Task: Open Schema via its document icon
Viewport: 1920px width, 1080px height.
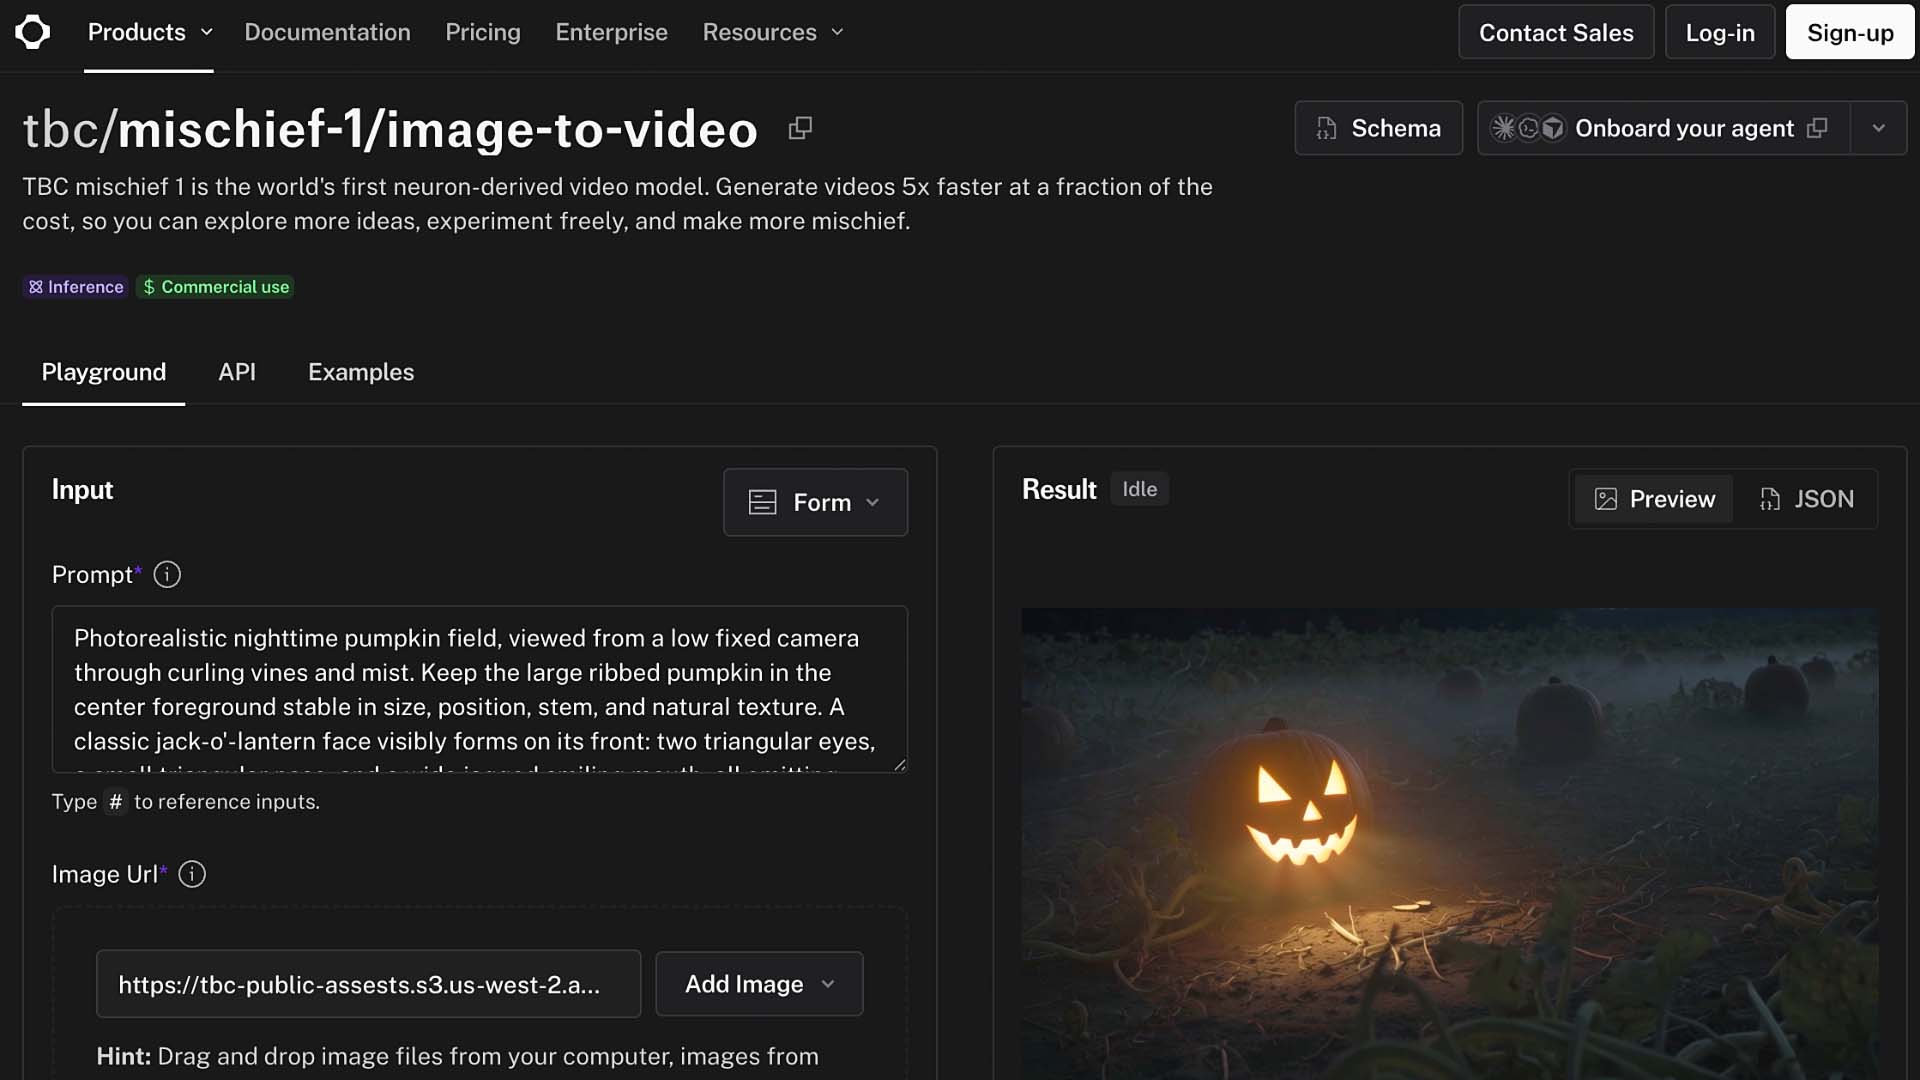Action: [x=1326, y=128]
